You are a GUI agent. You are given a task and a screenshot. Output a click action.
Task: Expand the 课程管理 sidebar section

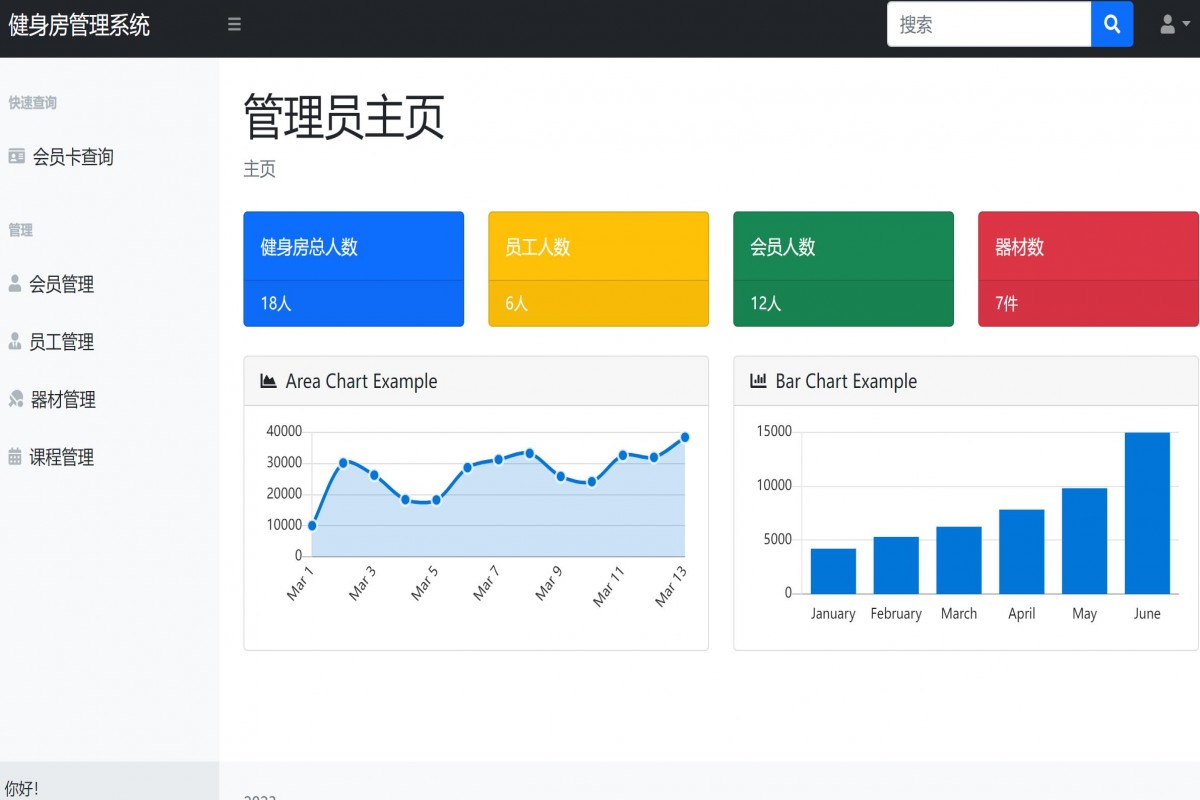click(65, 457)
